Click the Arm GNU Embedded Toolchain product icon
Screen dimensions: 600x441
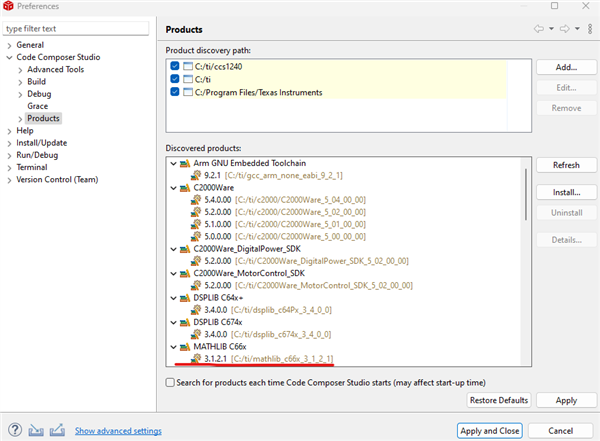[185, 163]
